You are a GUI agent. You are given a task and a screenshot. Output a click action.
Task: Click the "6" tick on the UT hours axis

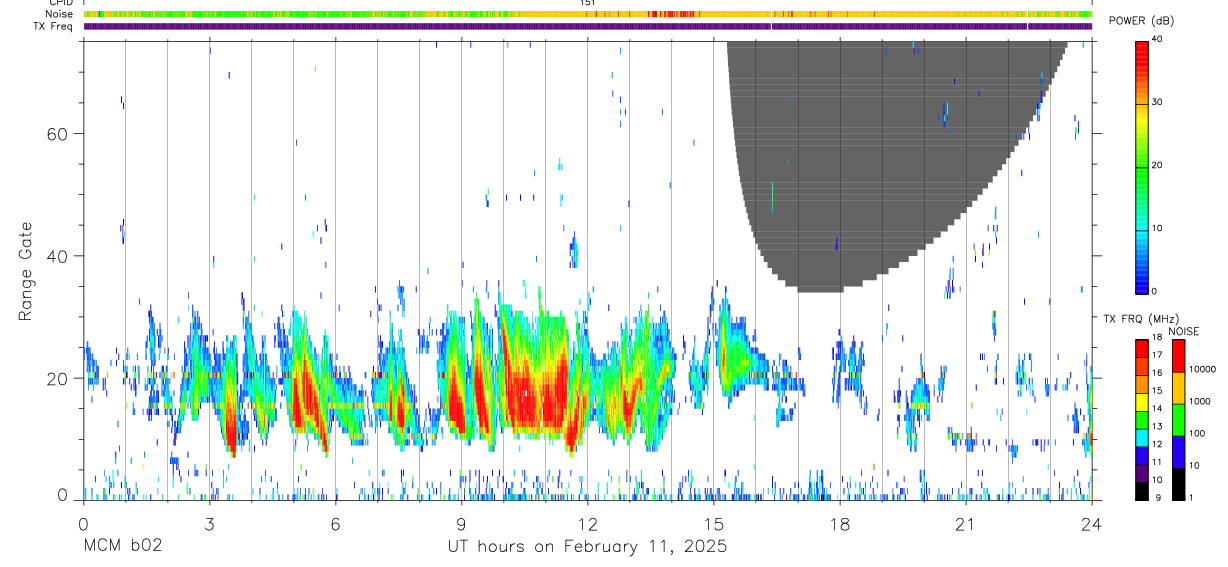[x=336, y=523]
